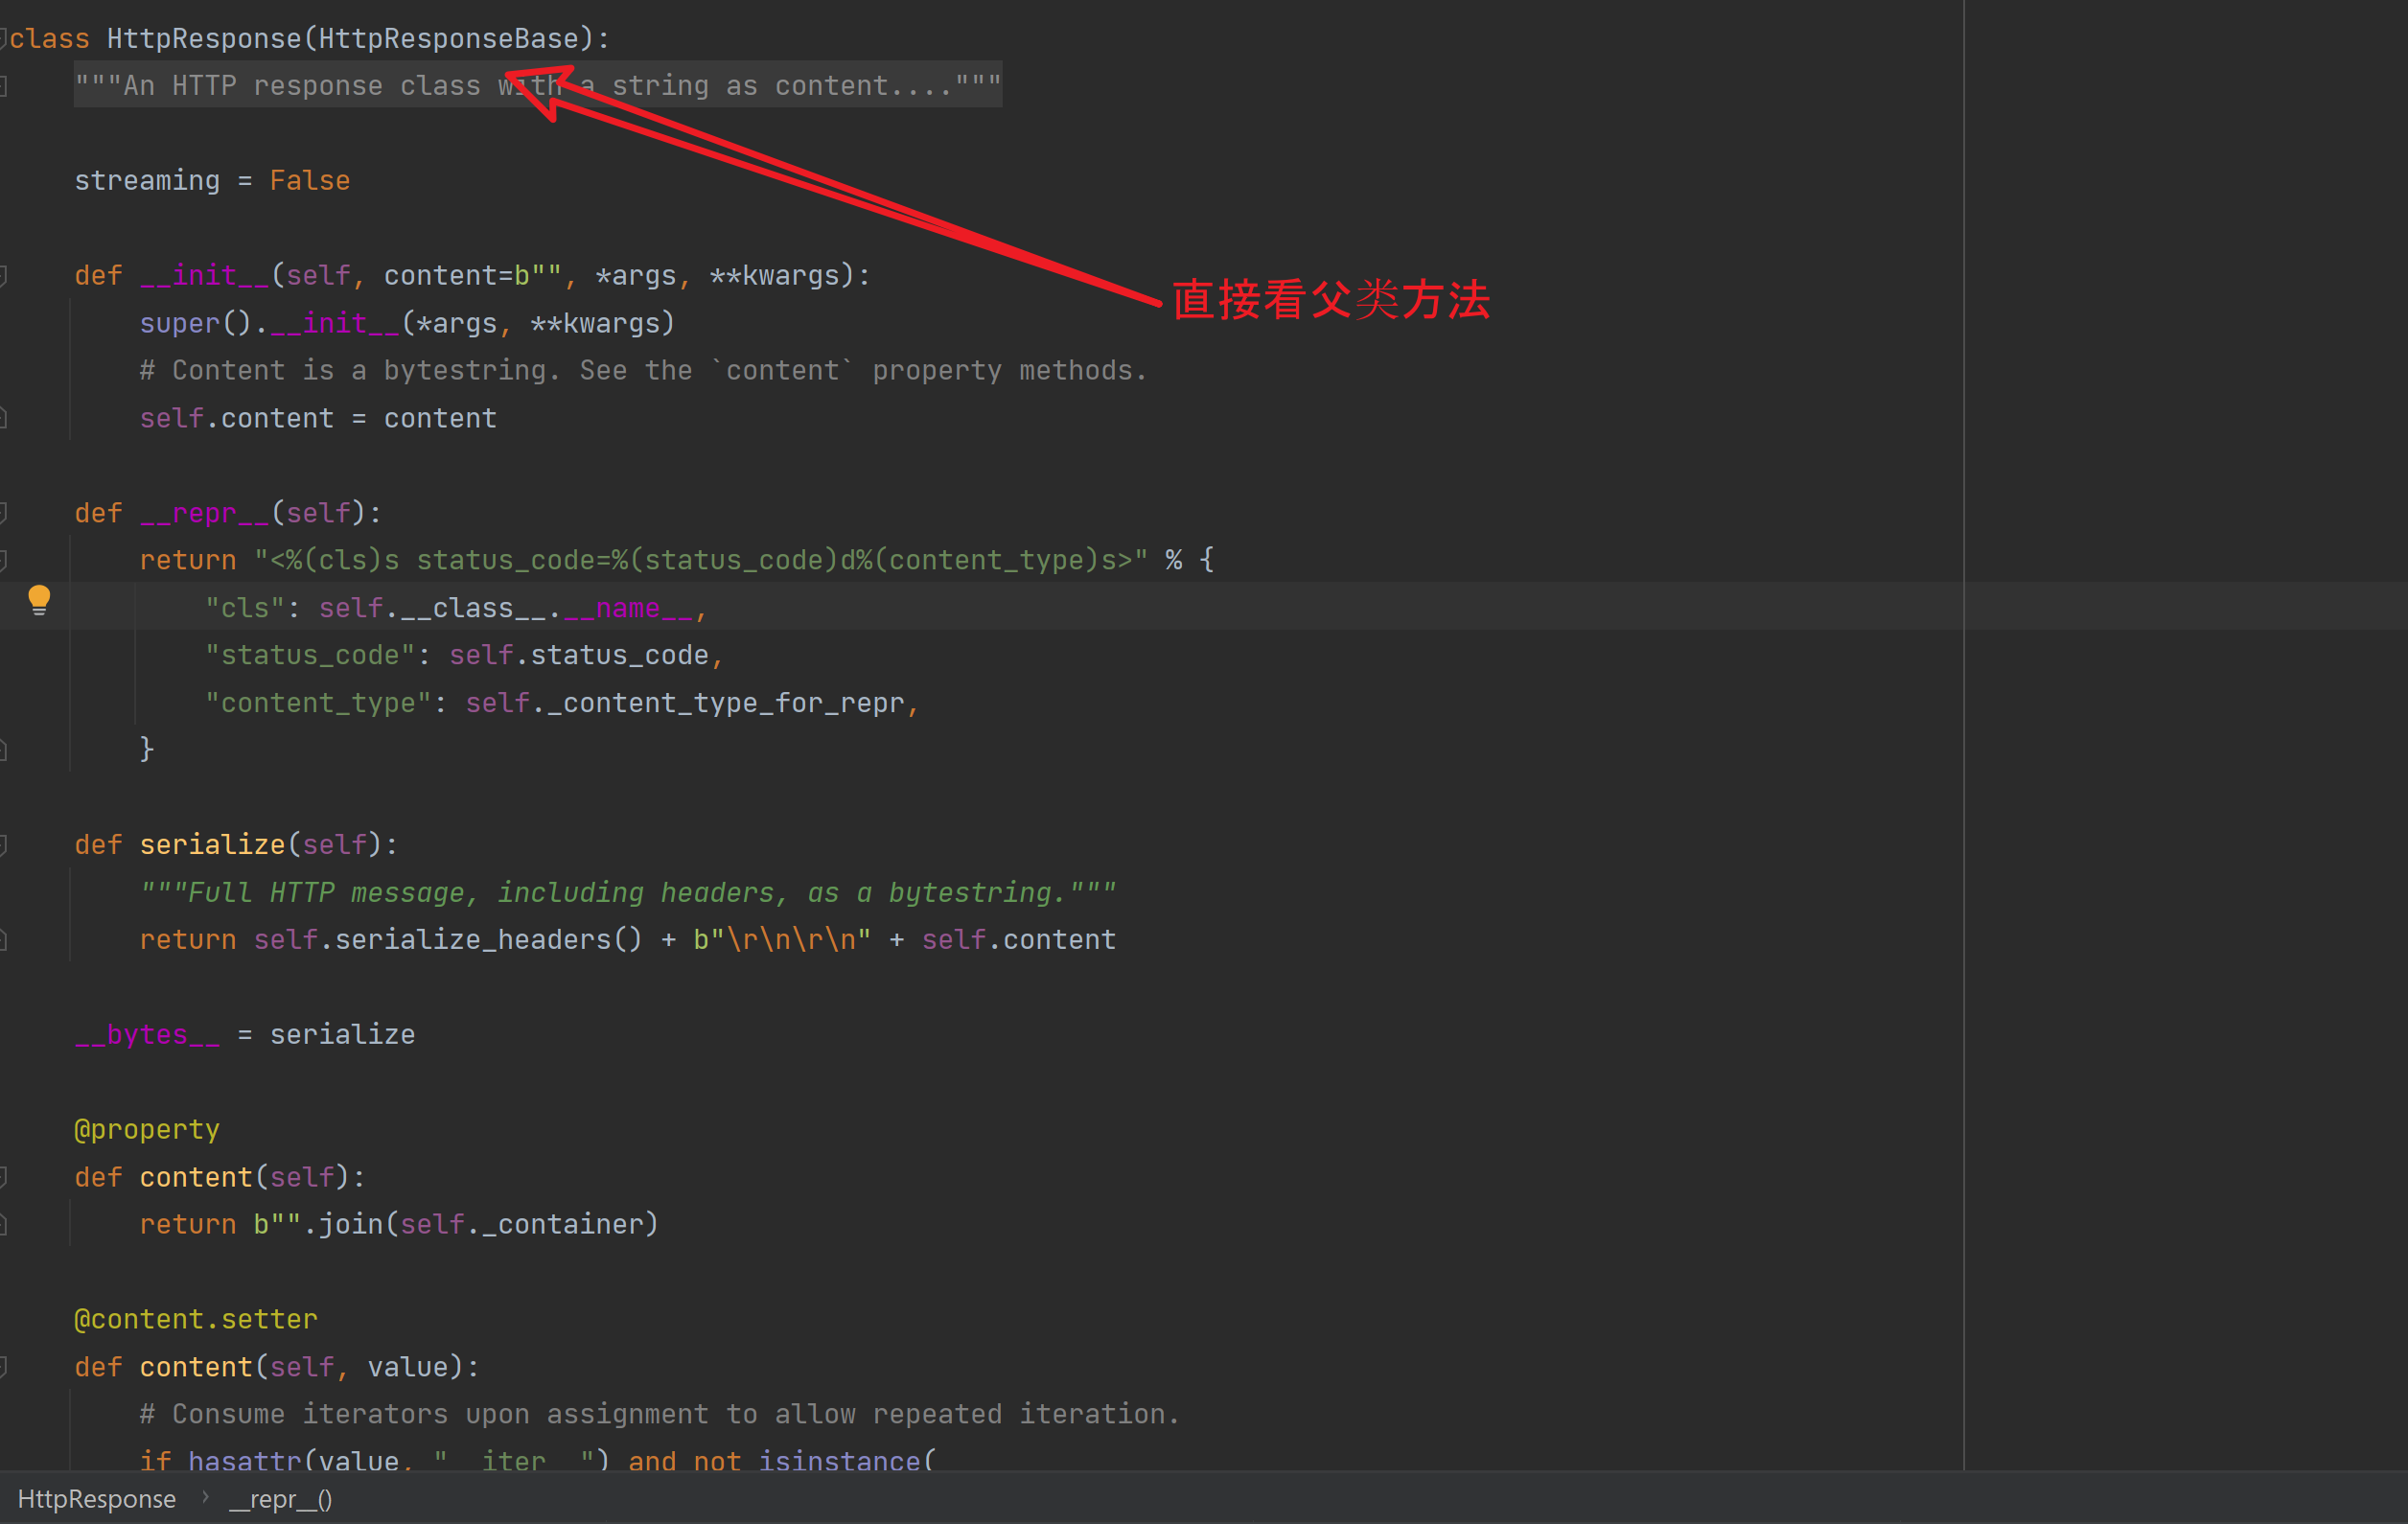Fold the __init__ method in gutter

4,276
